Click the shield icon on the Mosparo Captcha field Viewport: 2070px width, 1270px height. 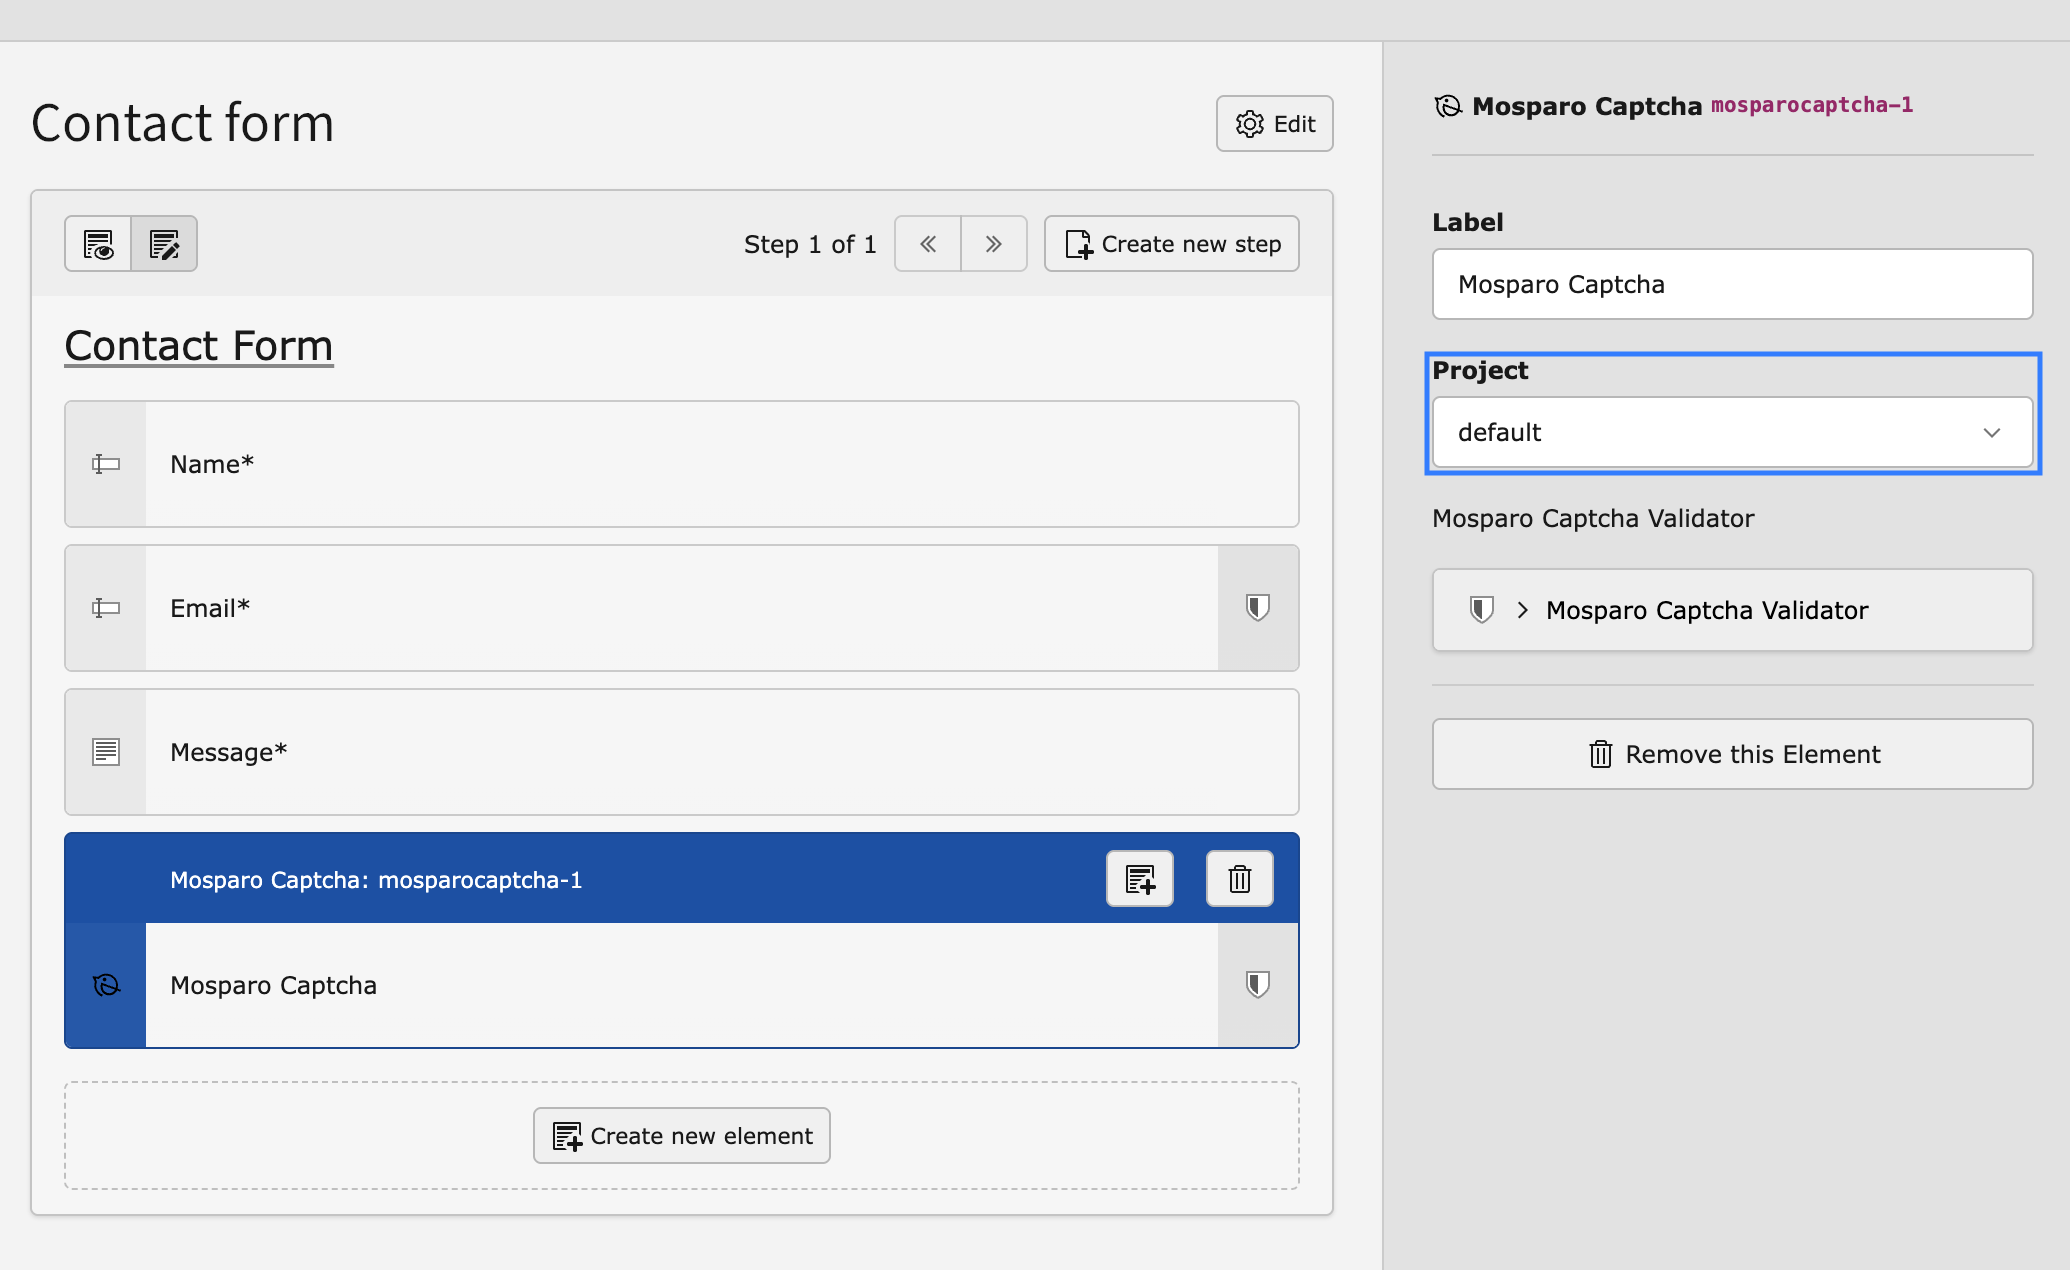click(1257, 985)
